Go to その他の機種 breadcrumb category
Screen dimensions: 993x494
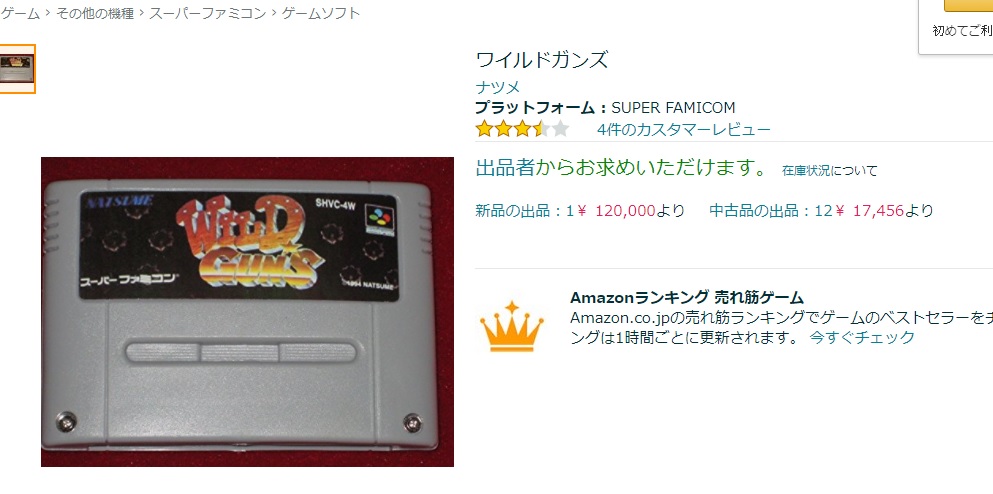click(95, 13)
